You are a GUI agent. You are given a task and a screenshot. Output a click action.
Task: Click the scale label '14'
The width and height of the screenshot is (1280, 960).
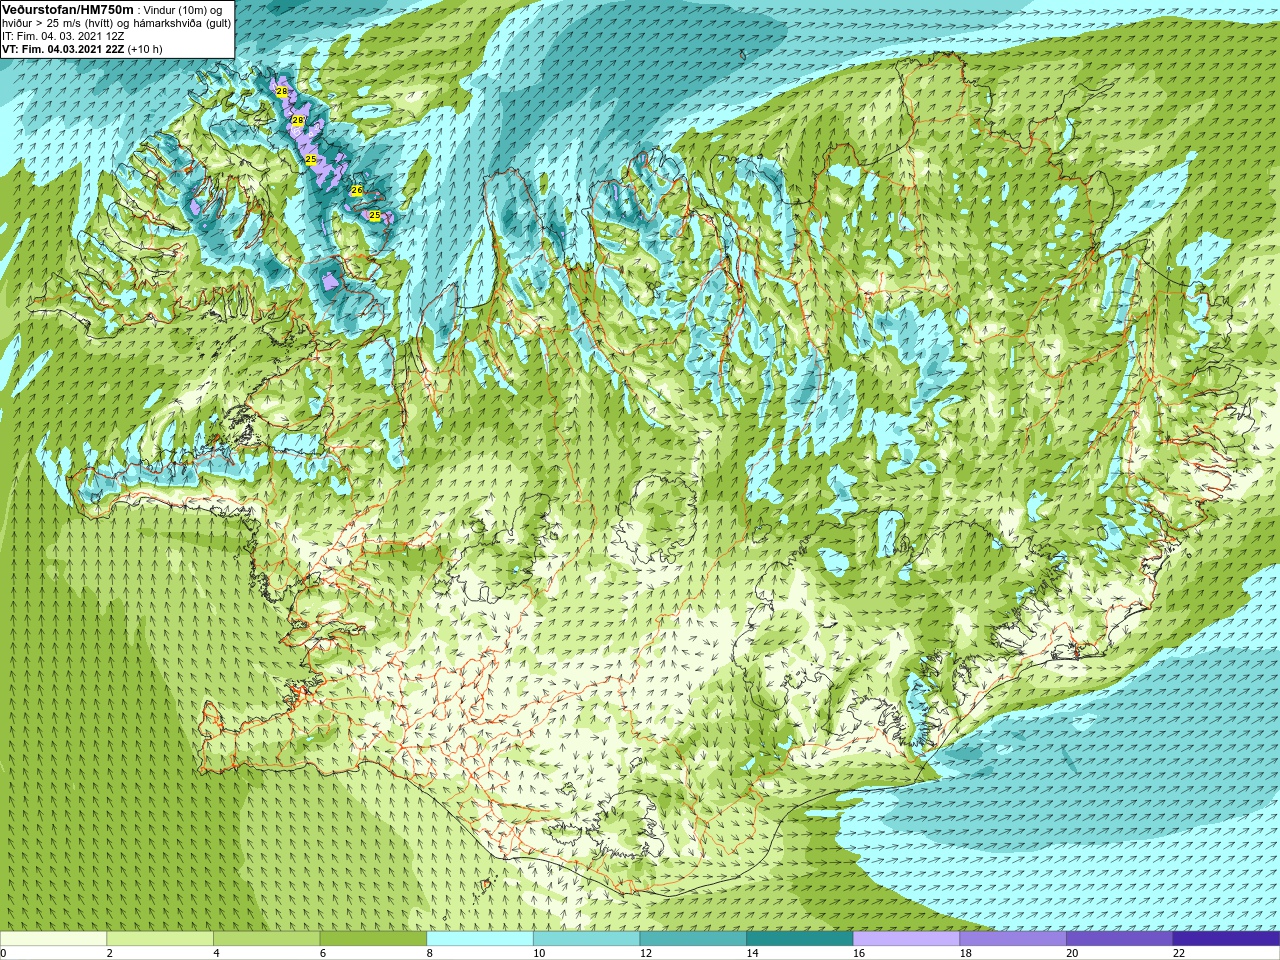(752, 953)
